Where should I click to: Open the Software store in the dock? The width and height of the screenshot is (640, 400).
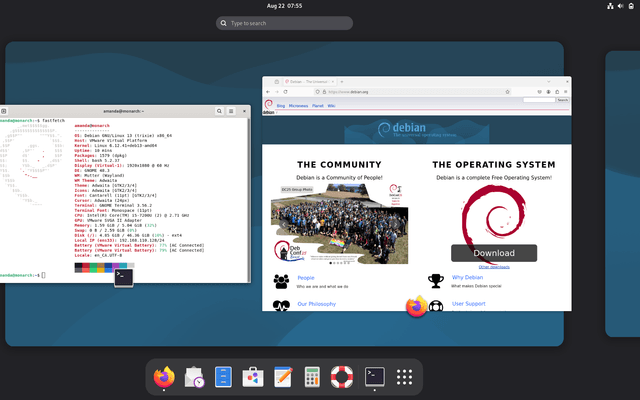coord(253,376)
